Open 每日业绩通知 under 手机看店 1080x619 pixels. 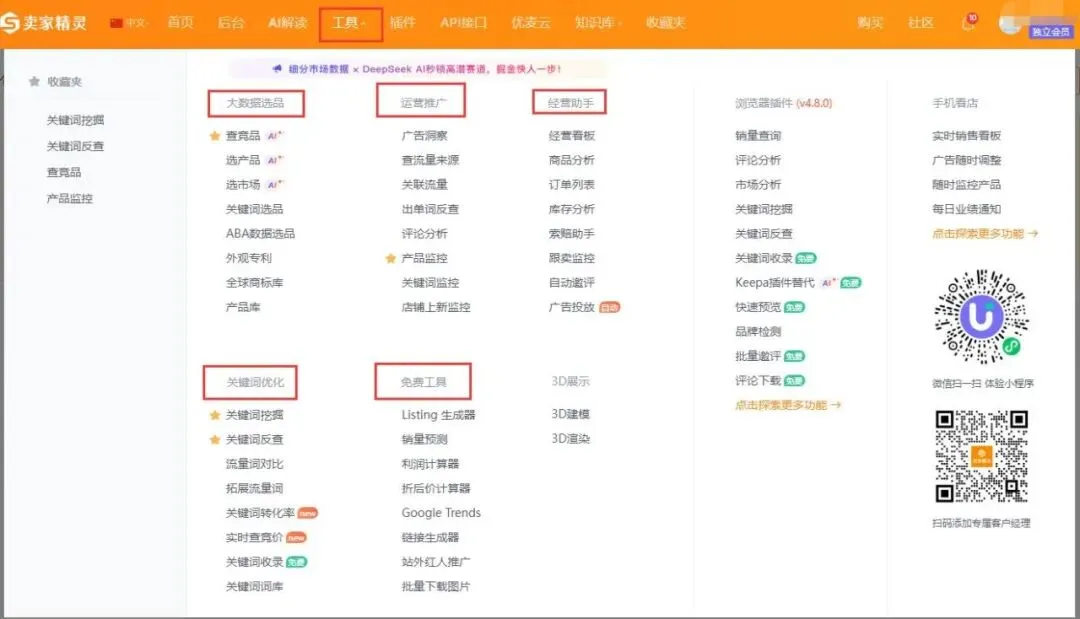coord(966,209)
